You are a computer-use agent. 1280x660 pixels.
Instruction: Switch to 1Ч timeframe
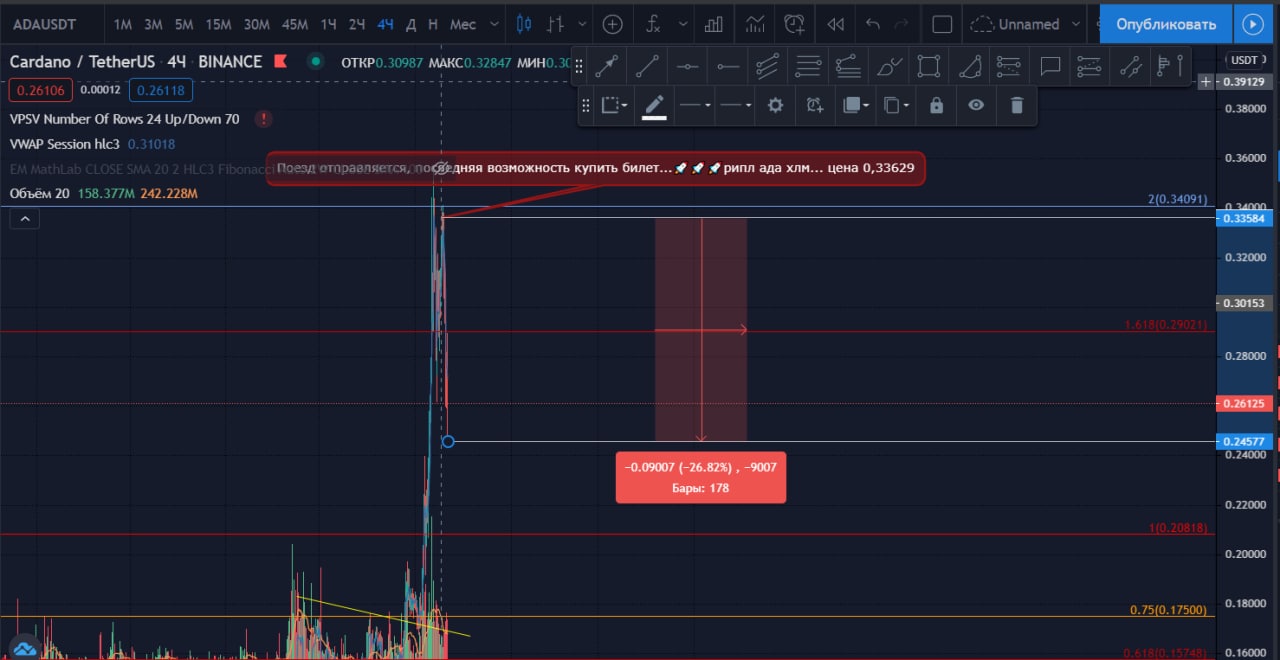[x=328, y=24]
